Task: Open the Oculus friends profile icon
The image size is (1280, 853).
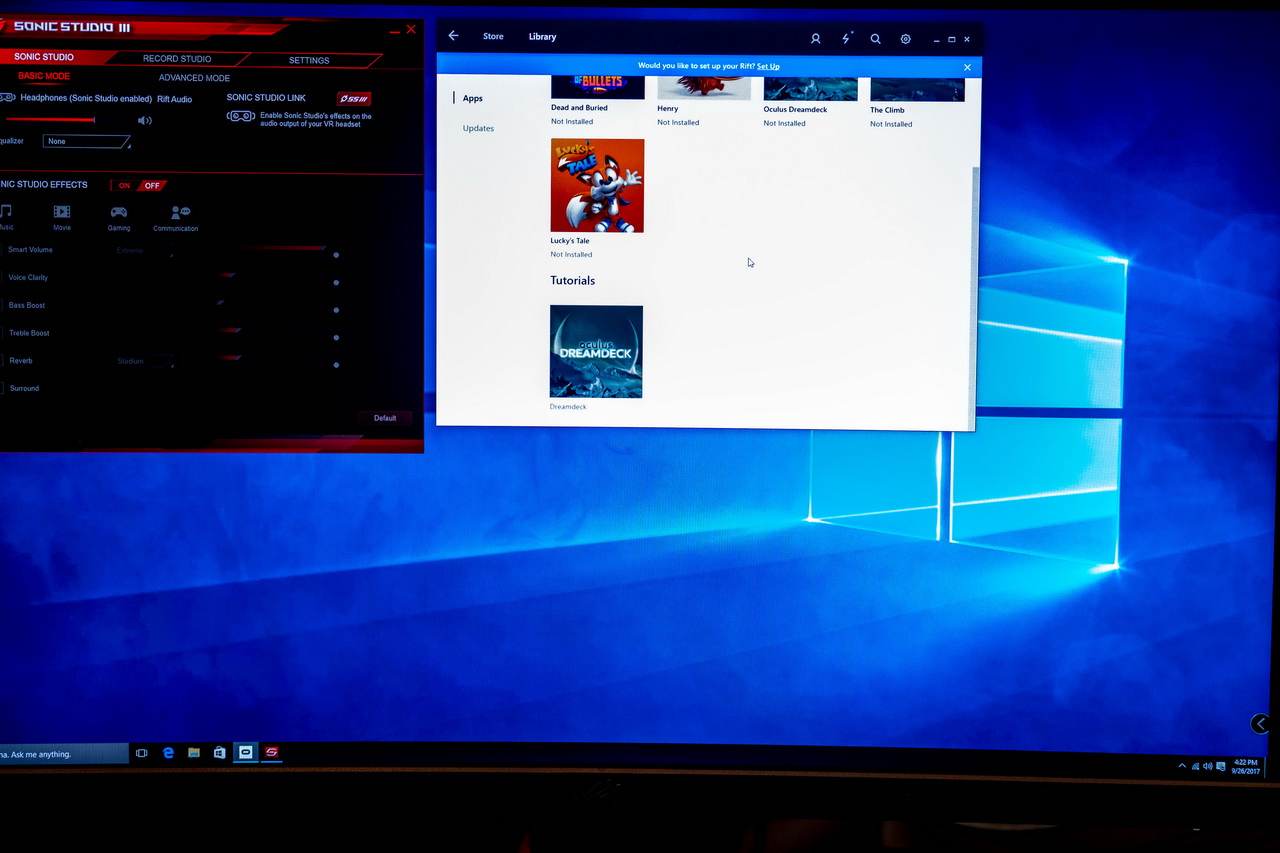Action: (816, 39)
